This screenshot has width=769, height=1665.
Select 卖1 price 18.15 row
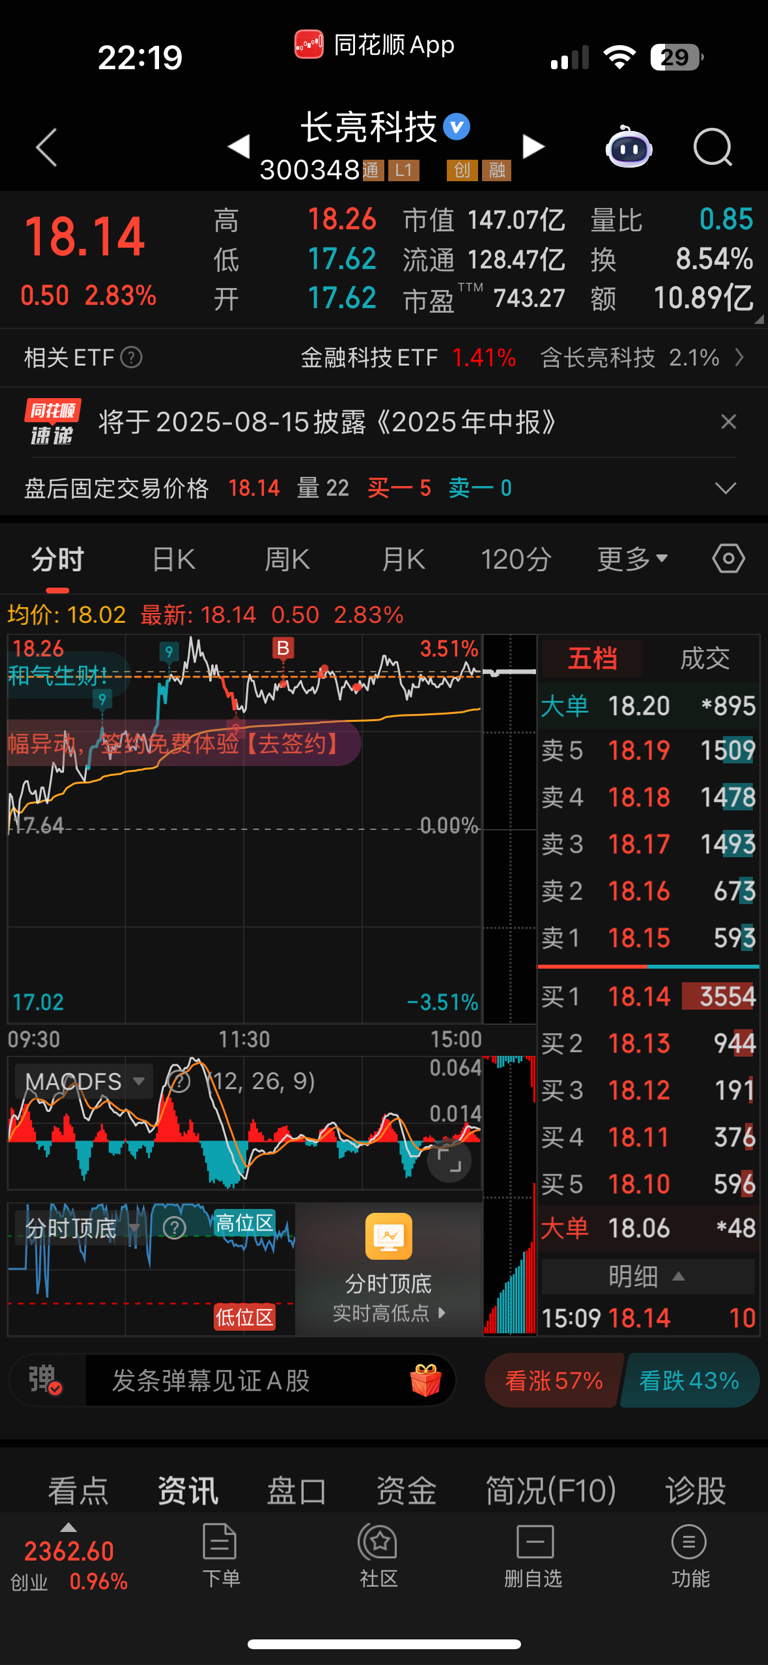[648, 938]
